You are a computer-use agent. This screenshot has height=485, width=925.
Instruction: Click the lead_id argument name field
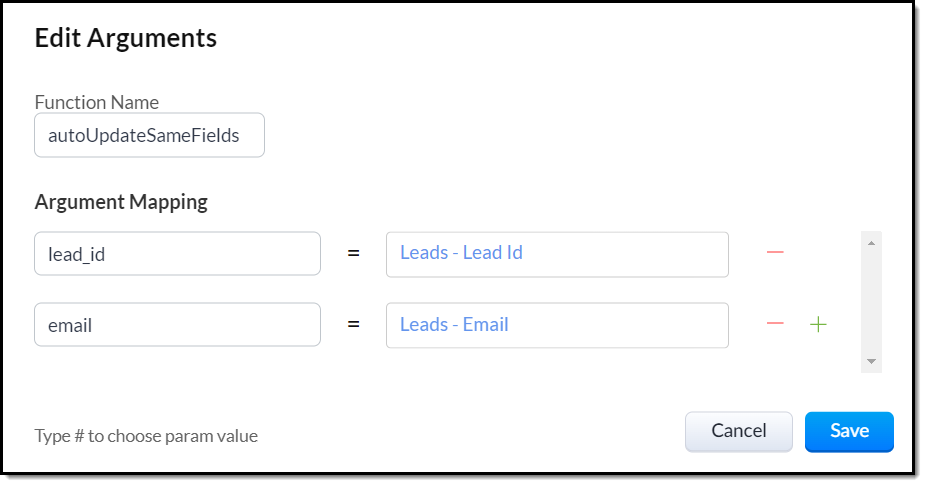(x=177, y=254)
